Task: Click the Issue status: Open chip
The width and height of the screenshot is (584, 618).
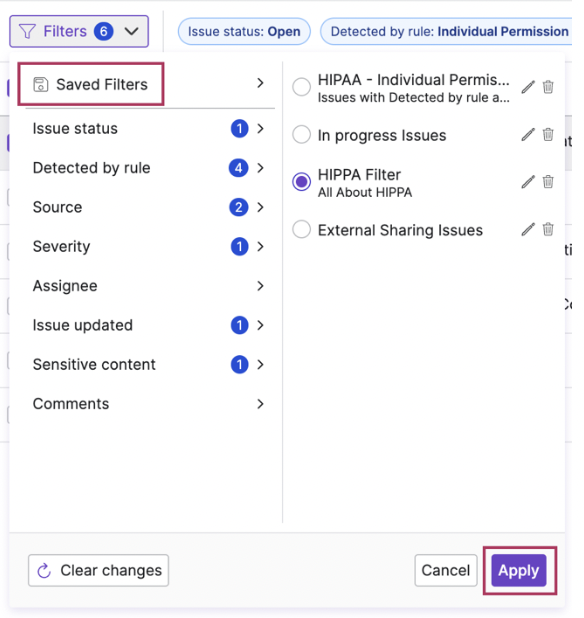Action: pyautogui.click(x=244, y=32)
